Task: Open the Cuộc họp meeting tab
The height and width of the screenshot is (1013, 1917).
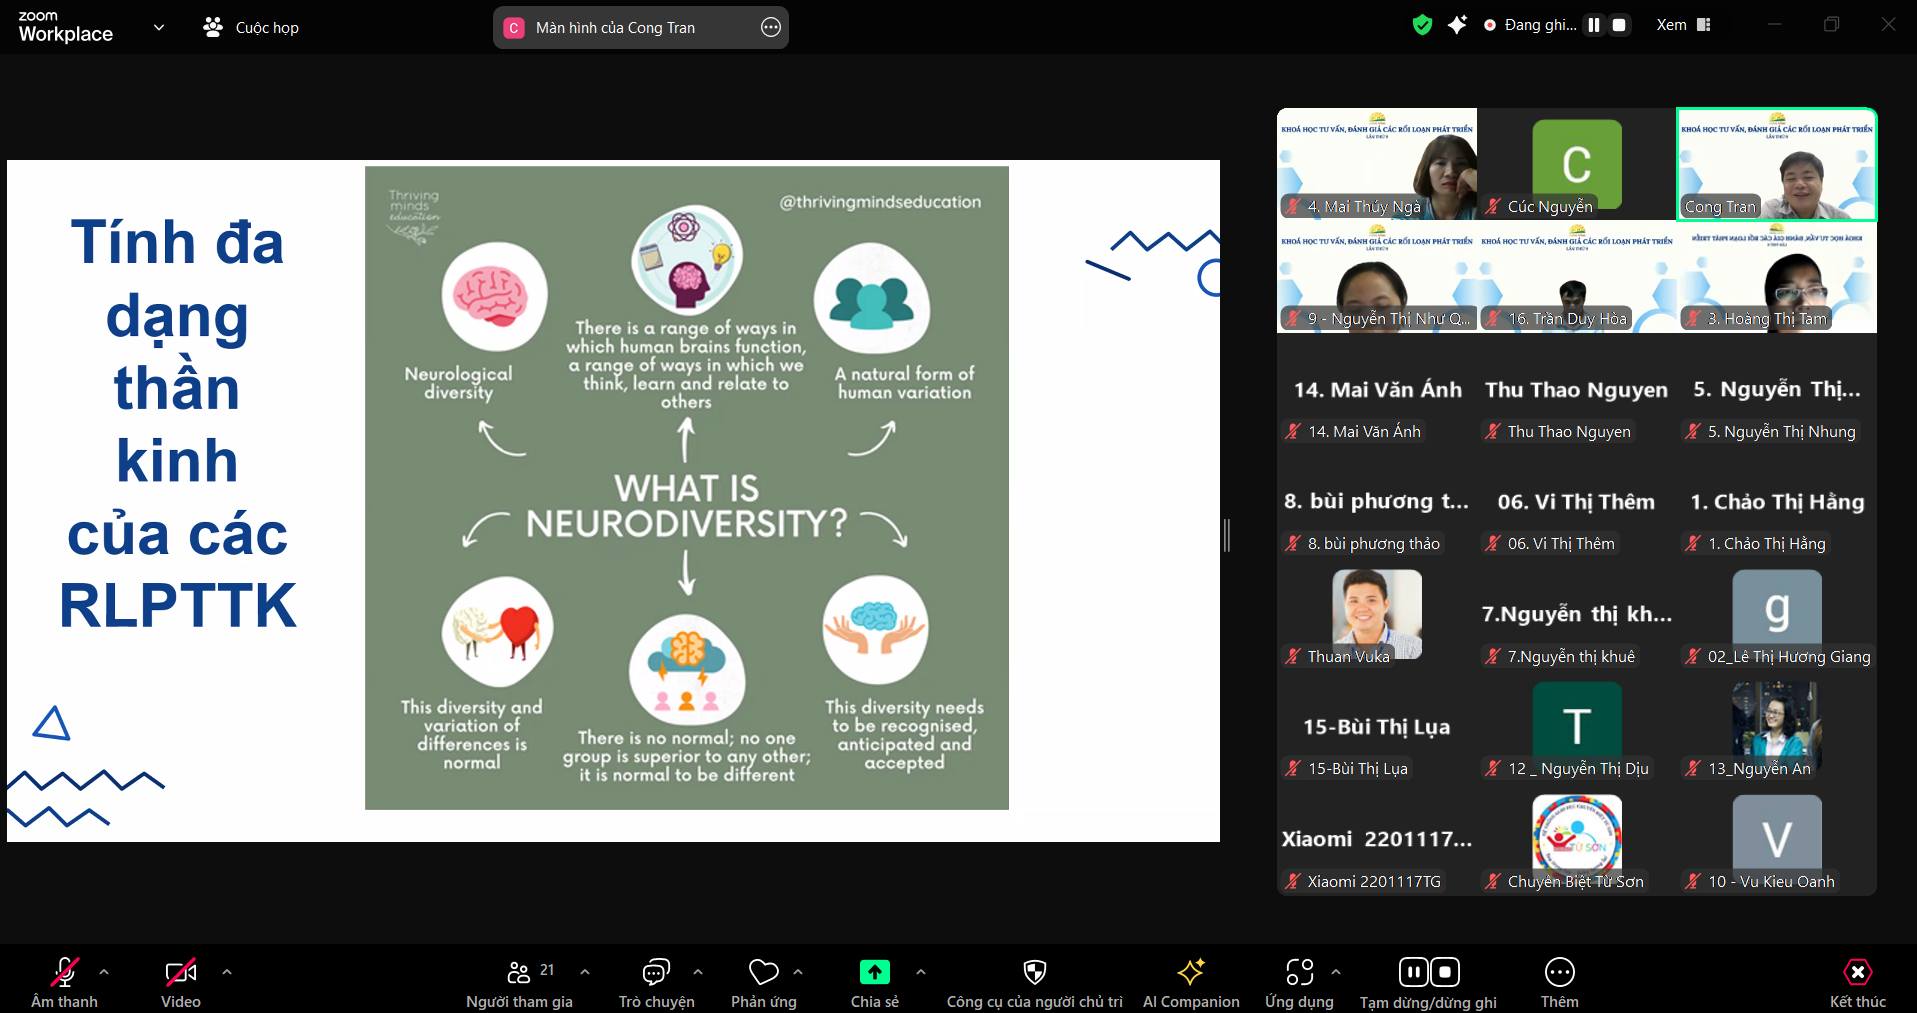Action: [x=251, y=28]
